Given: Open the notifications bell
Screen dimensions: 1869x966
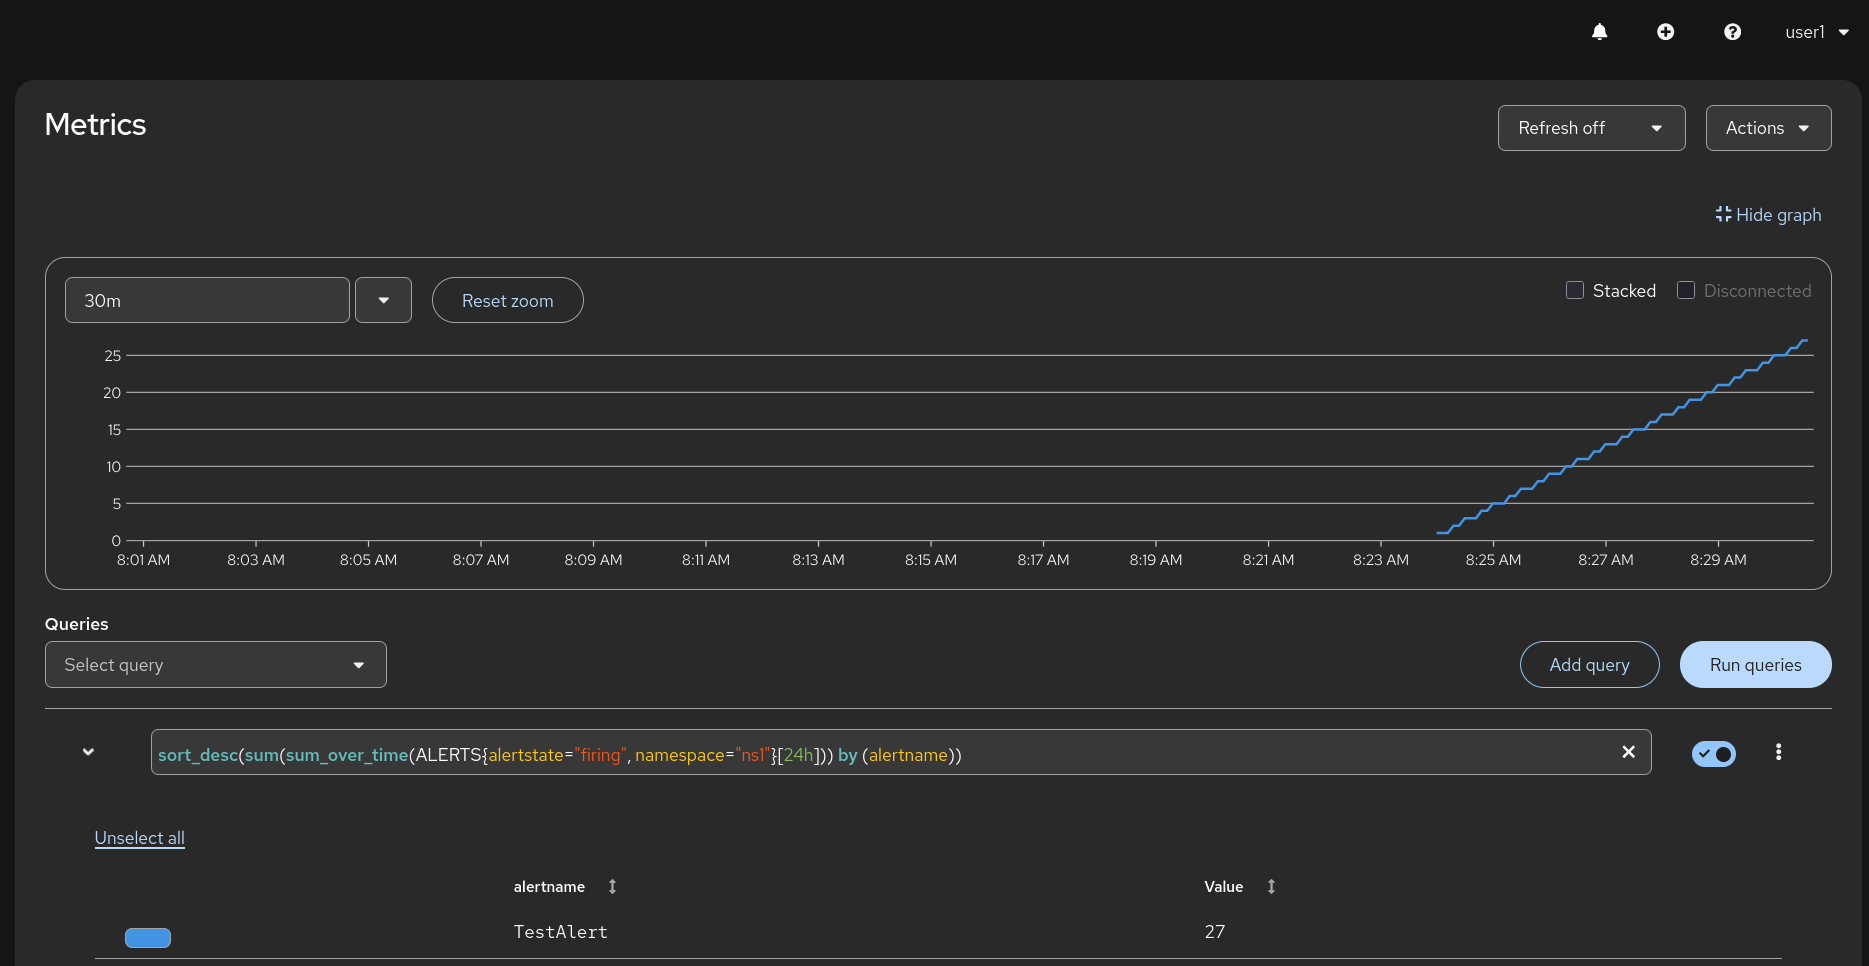Looking at the screenshot, I should tap(1599, 32).
